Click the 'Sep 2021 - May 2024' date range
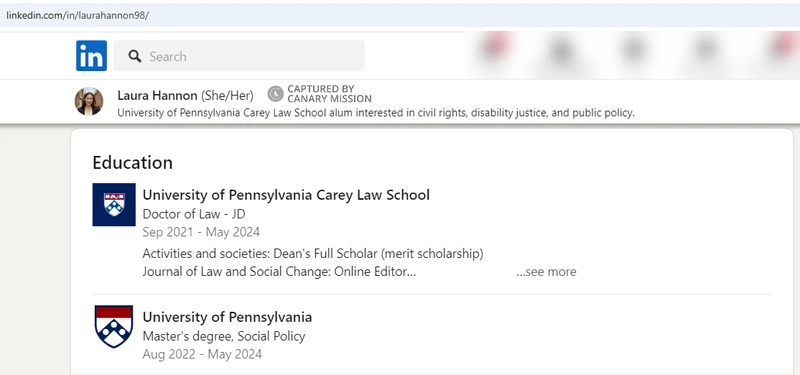This screenshot has height=375, width=800. pyautogui.click(x=201, y=233)
